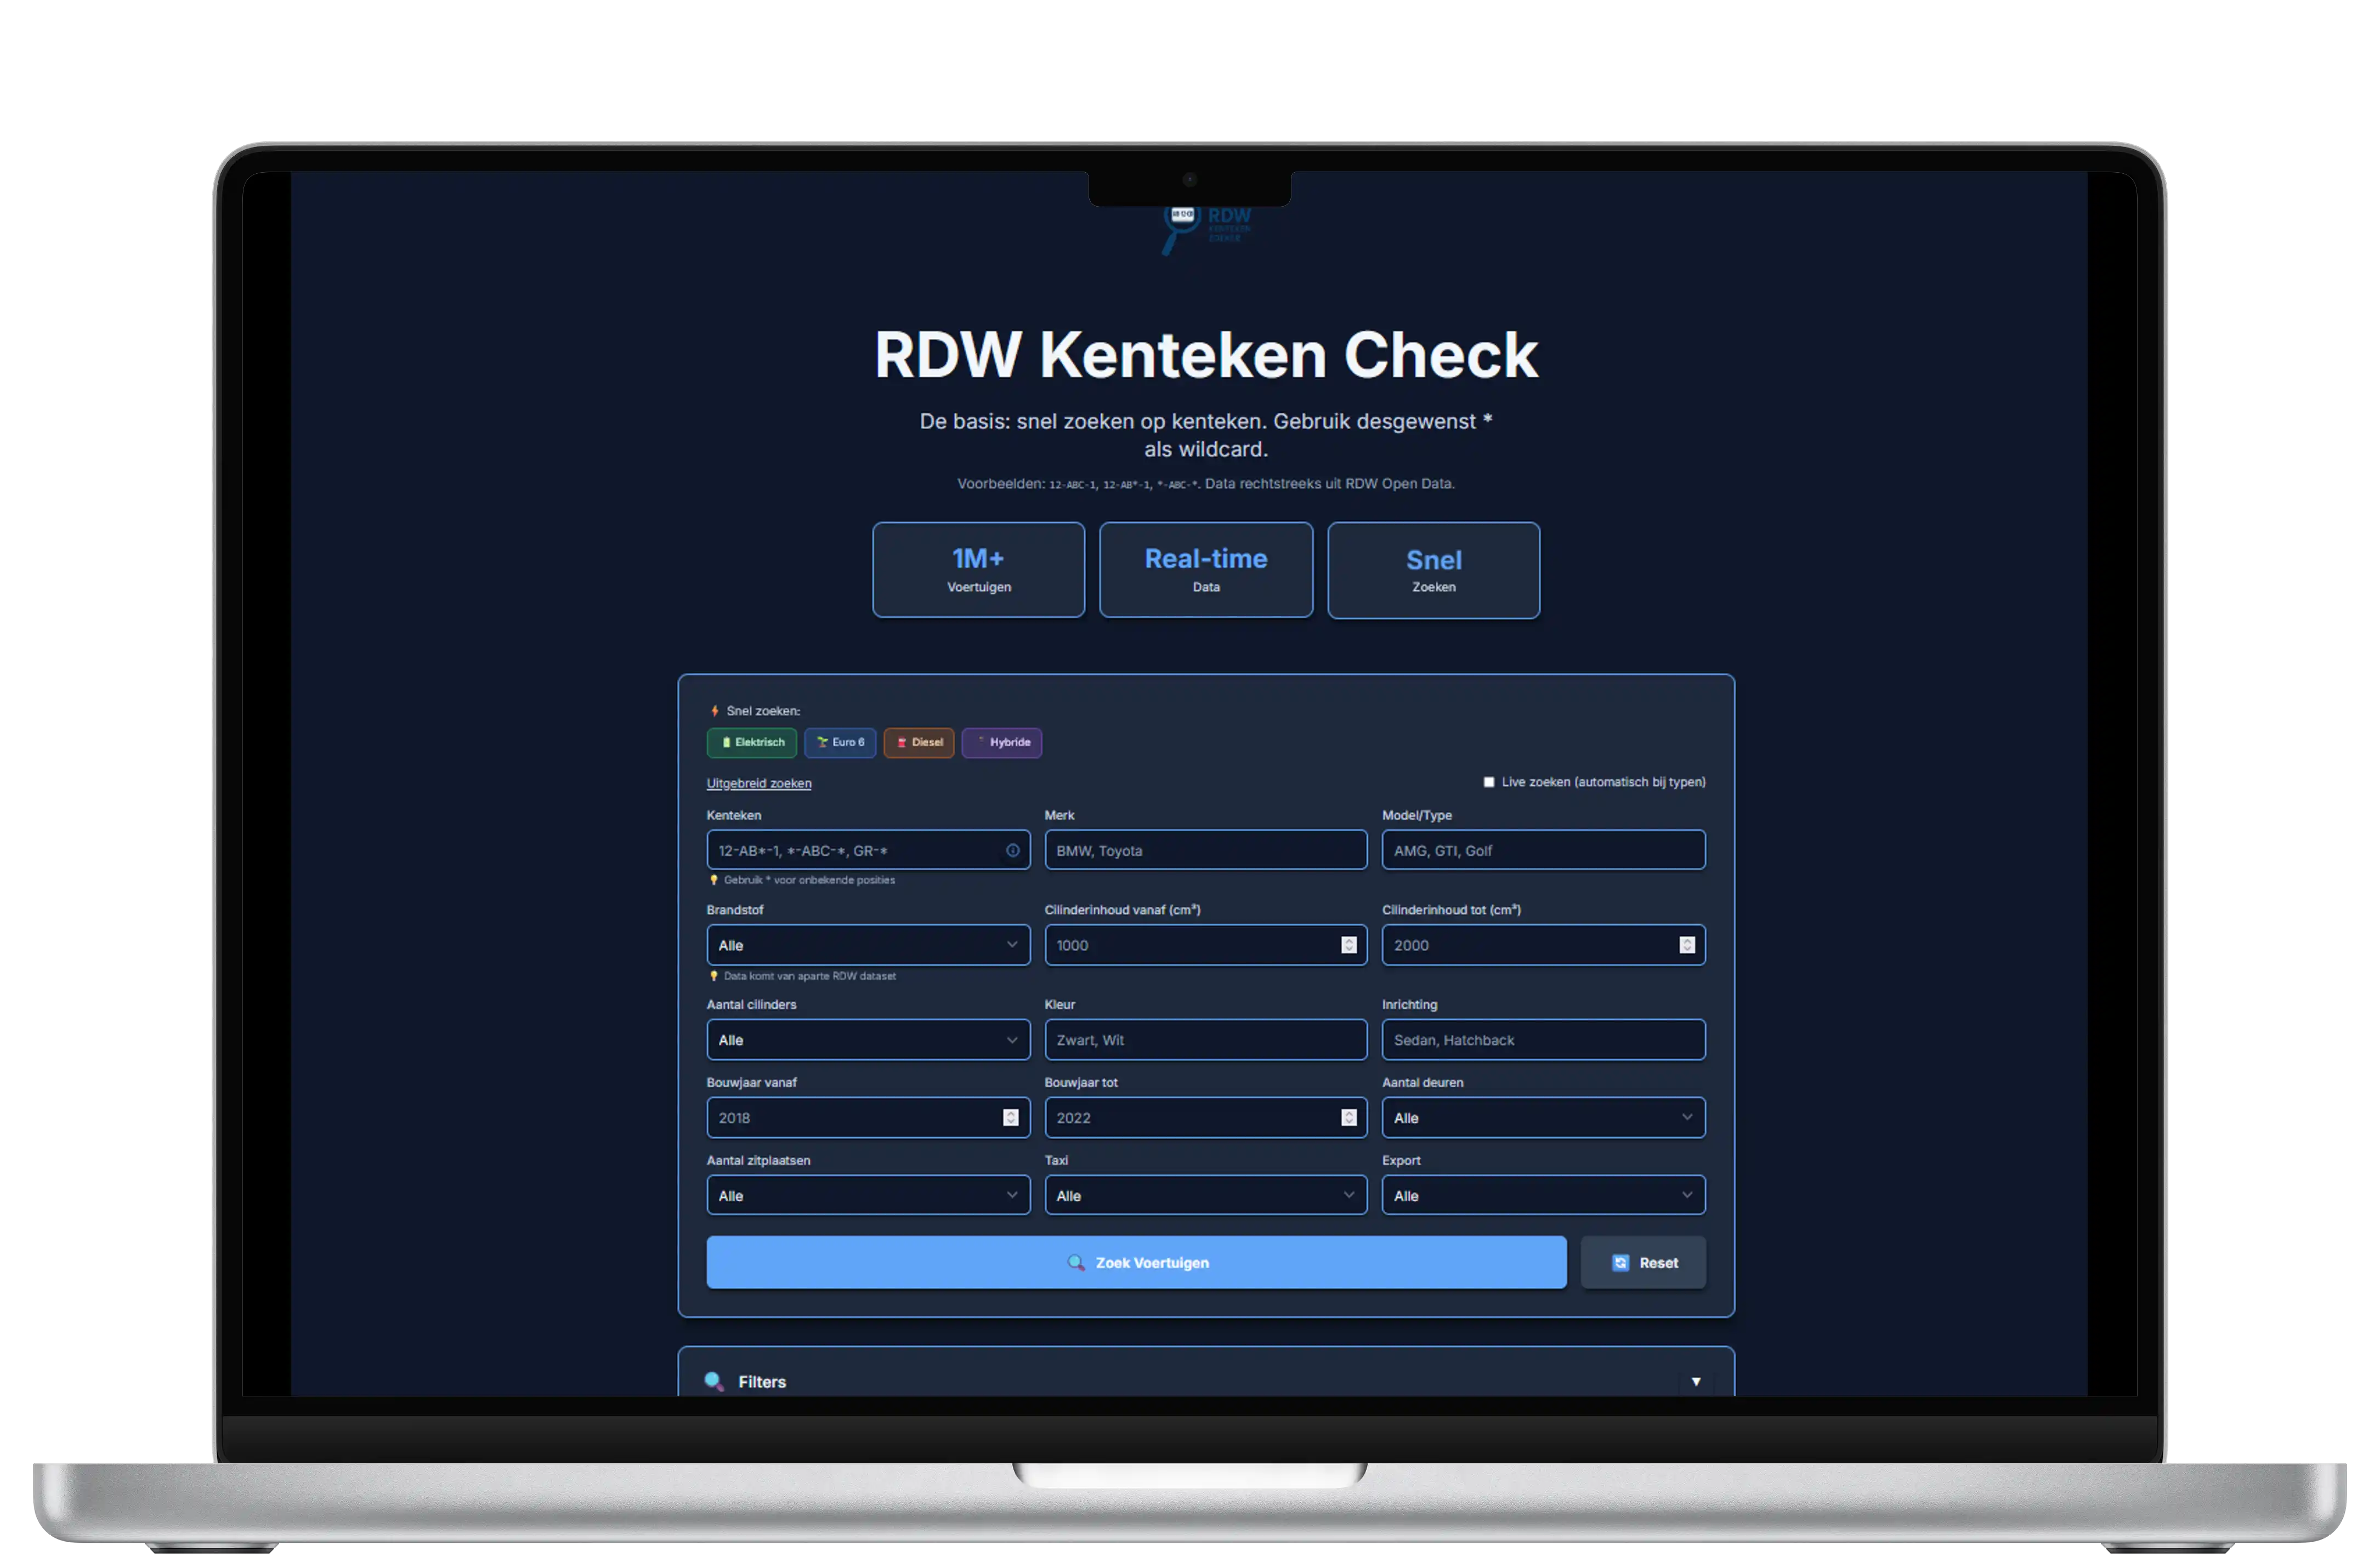Open the Brandstof dropdown

(868, 945)
